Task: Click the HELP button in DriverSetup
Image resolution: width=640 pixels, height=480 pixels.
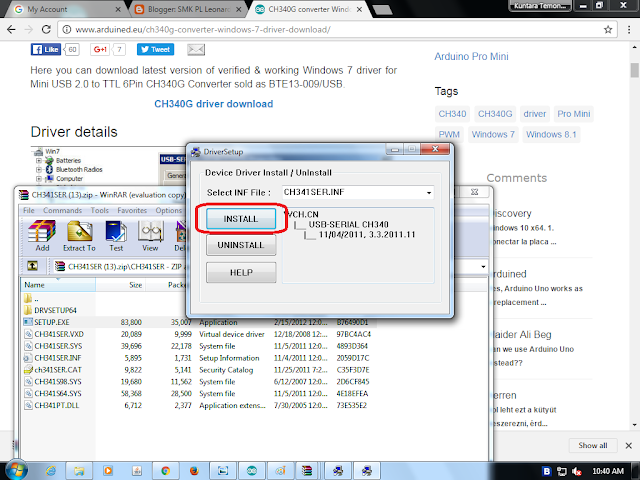Action: click(x=241, y=272)
